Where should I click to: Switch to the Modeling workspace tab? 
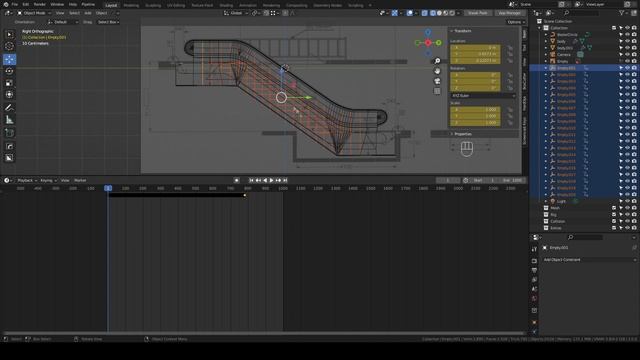click(131, 5)
